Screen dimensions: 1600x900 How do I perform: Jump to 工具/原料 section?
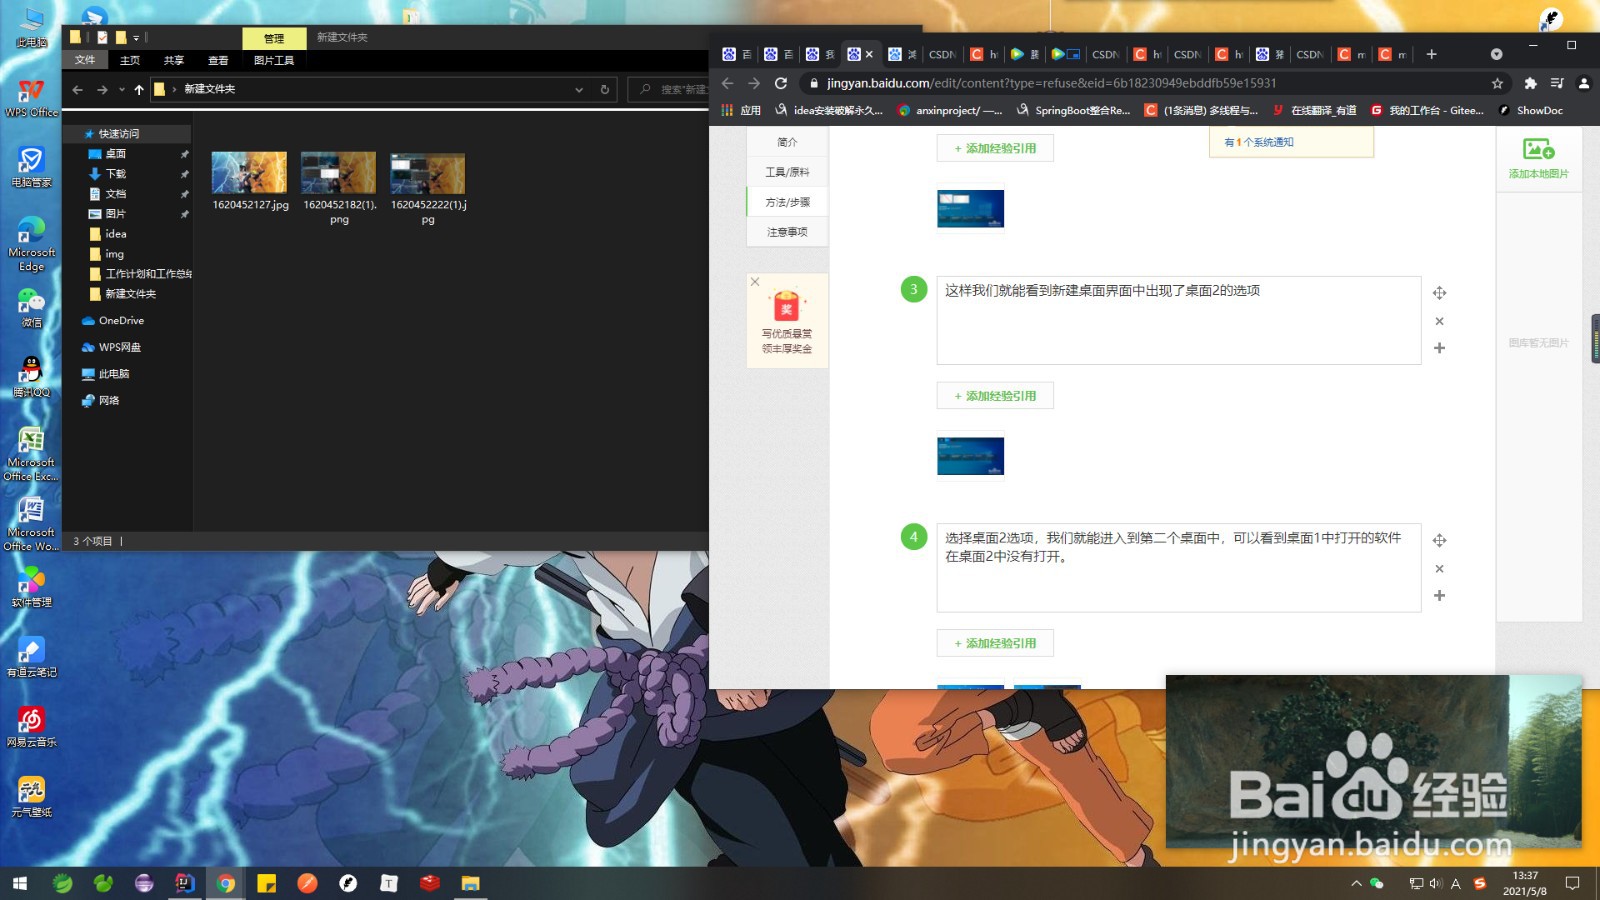pos(787,172)
